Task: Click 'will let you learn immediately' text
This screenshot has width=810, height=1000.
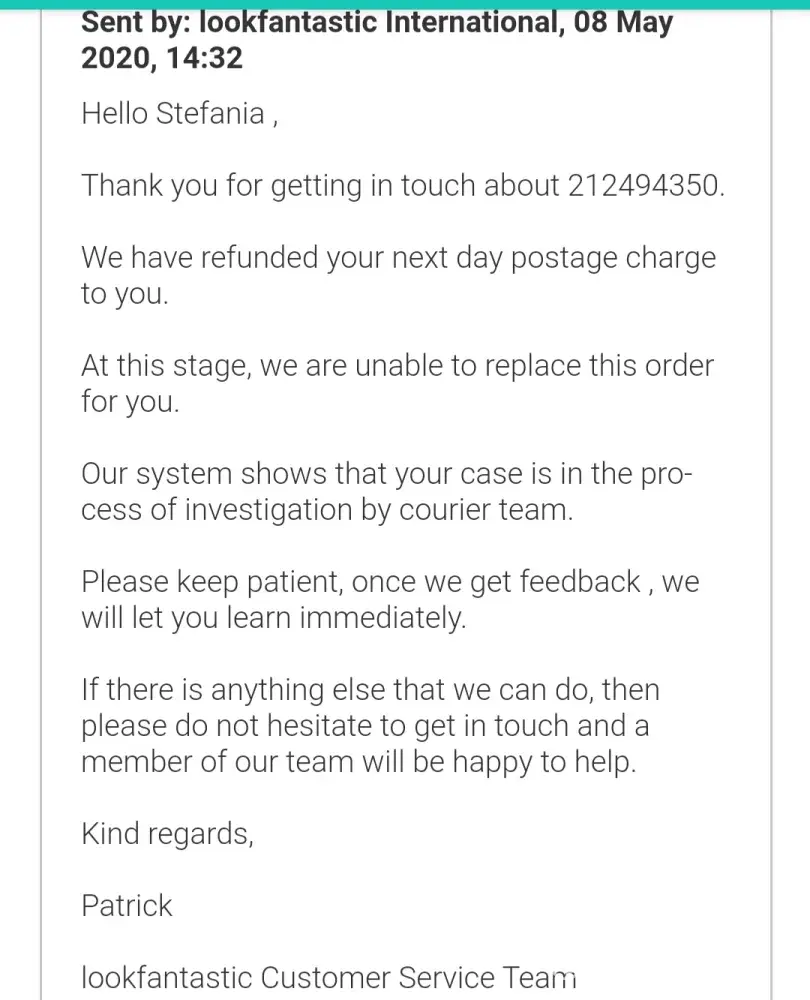Action: point(273,617)
